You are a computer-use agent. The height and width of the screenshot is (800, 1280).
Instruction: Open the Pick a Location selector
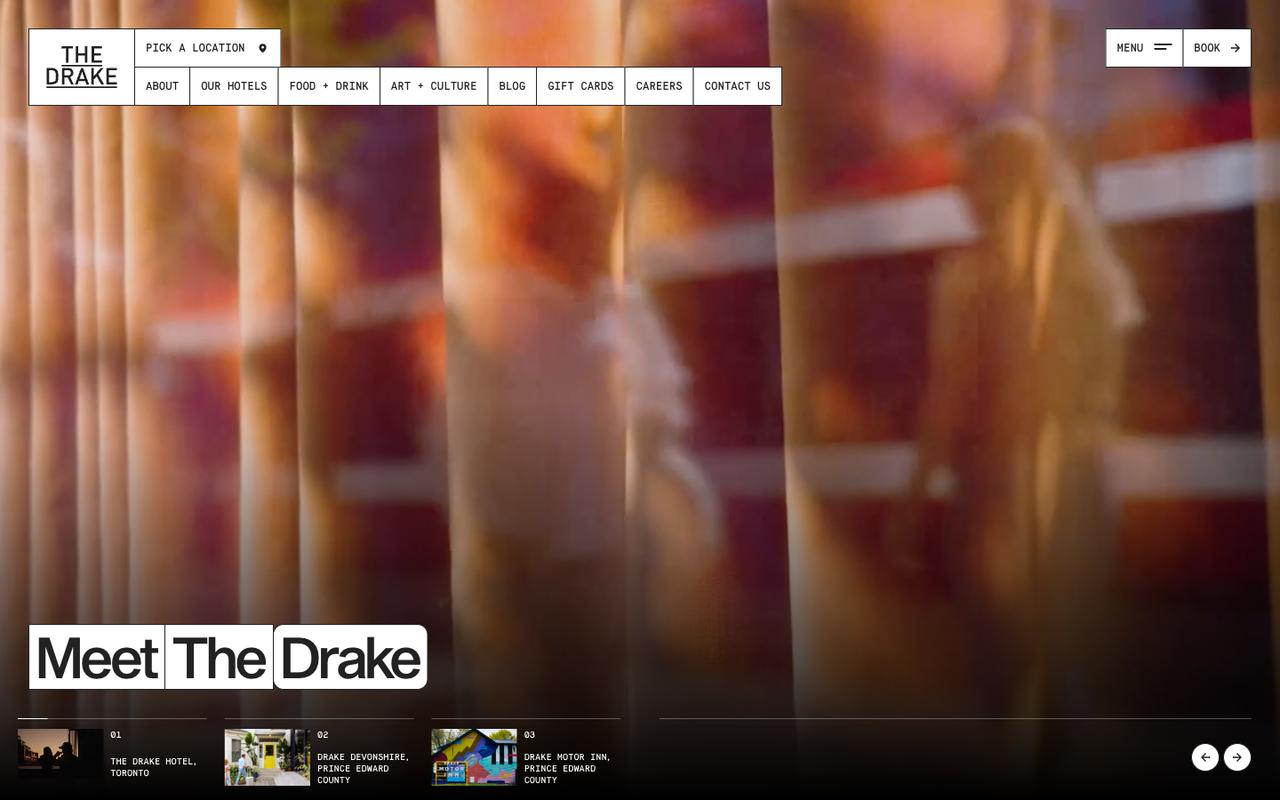pyautogui.click(x=207, y=48)
